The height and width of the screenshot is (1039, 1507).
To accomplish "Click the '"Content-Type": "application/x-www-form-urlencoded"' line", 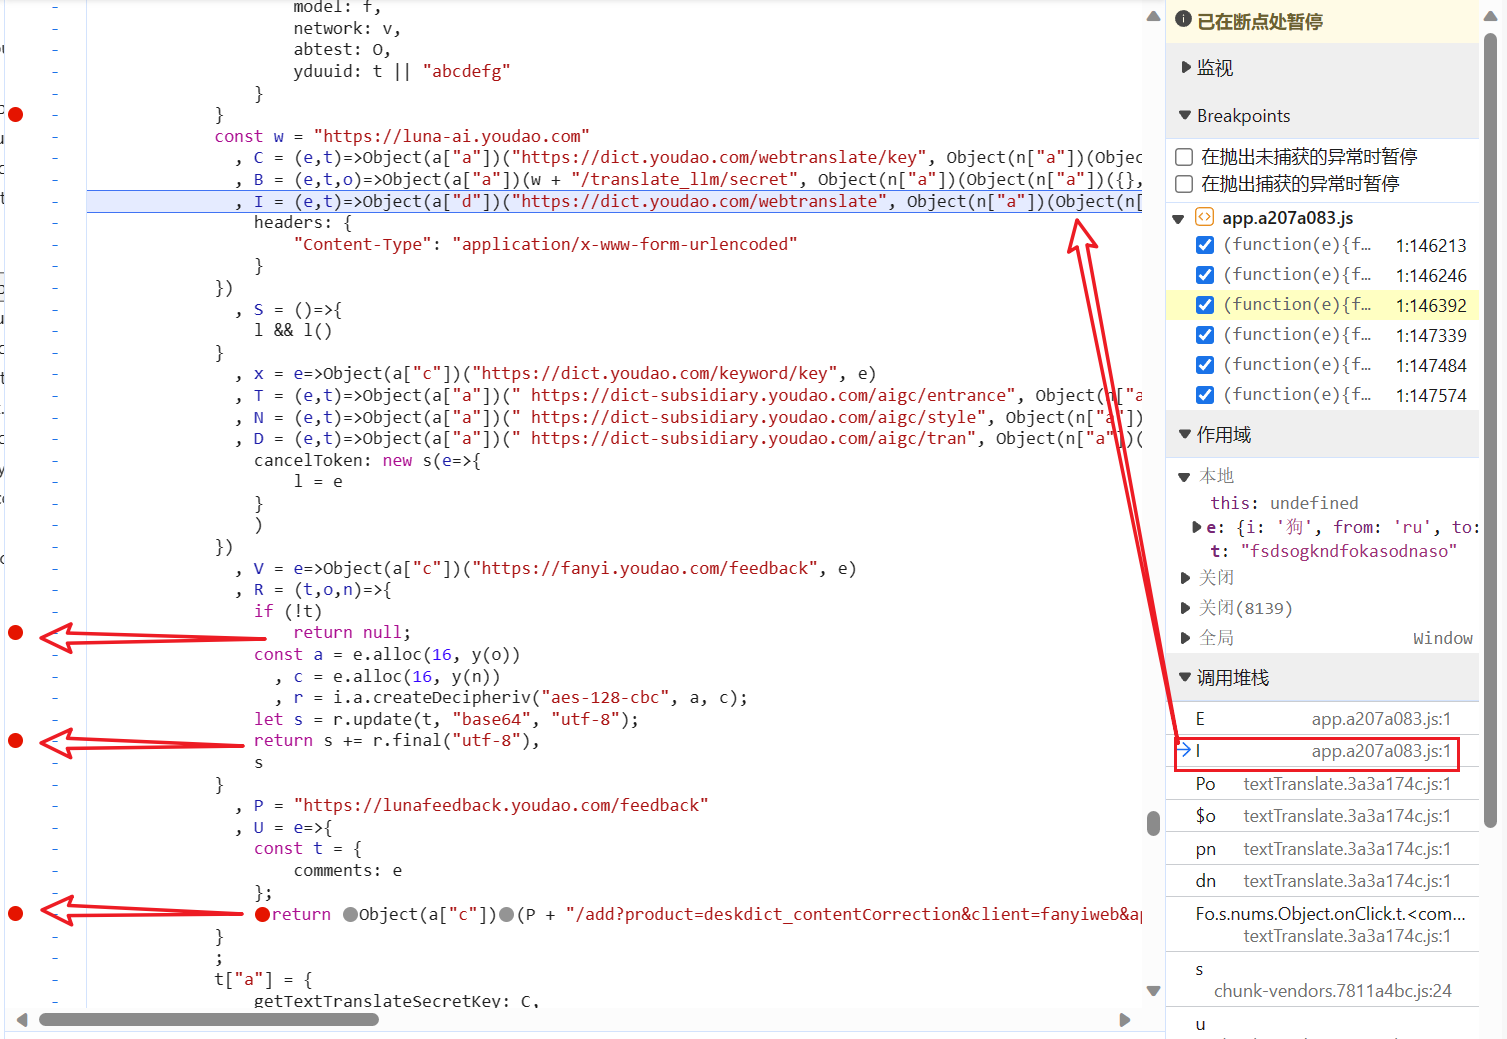I will tap(545, 244).
